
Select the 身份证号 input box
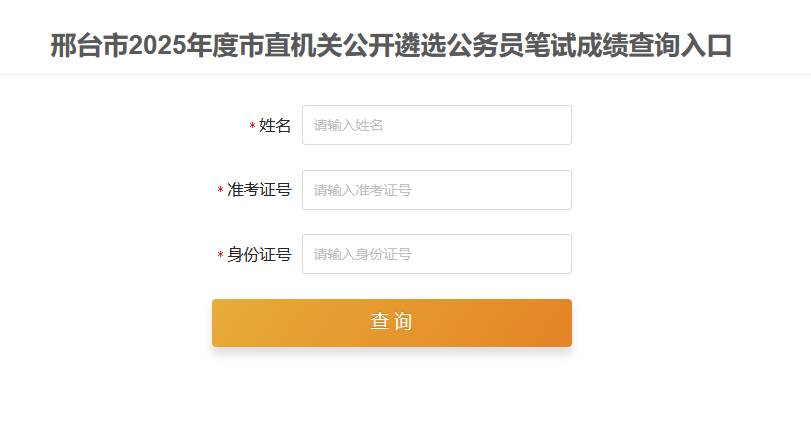pos(436,254)
